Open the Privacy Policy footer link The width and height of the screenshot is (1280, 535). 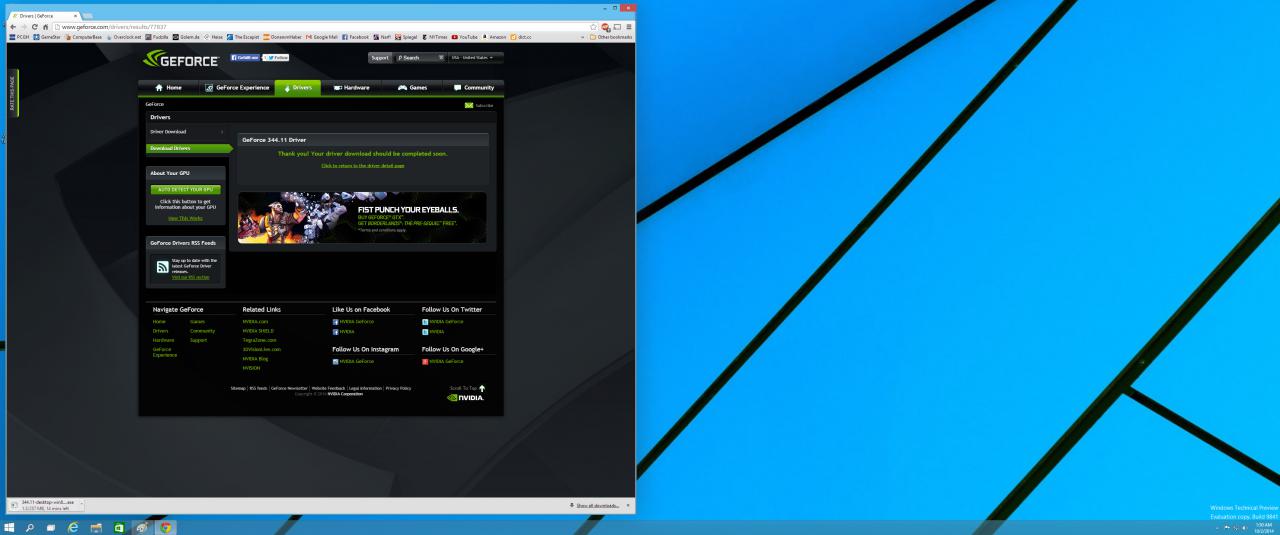point(398,388)
